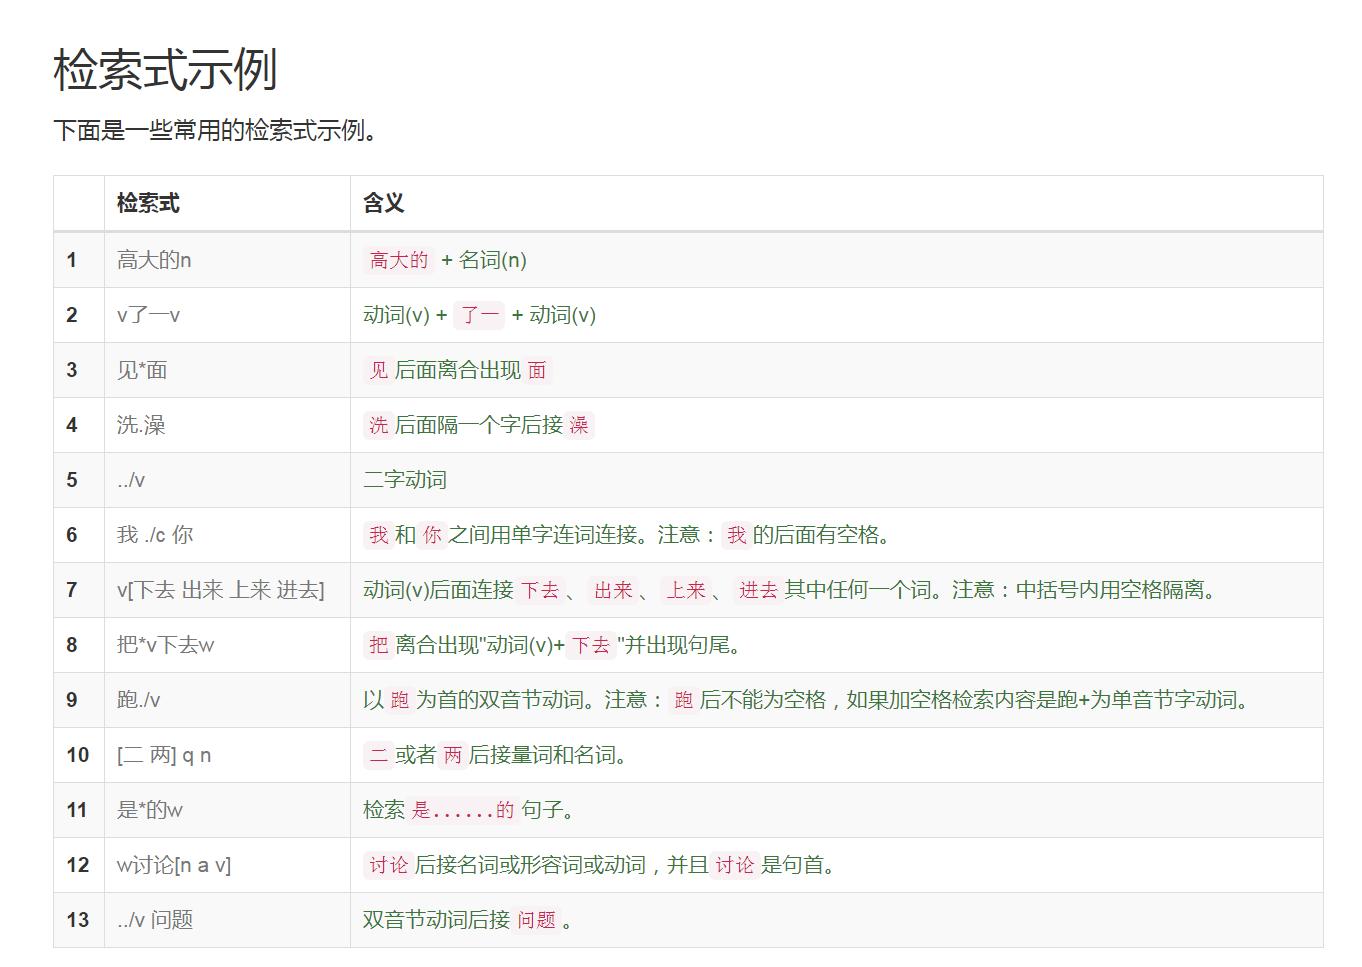
Task: Click the highlighted term 高大的 in row 1
Action: pyautogui.click(x=396, y=260)
